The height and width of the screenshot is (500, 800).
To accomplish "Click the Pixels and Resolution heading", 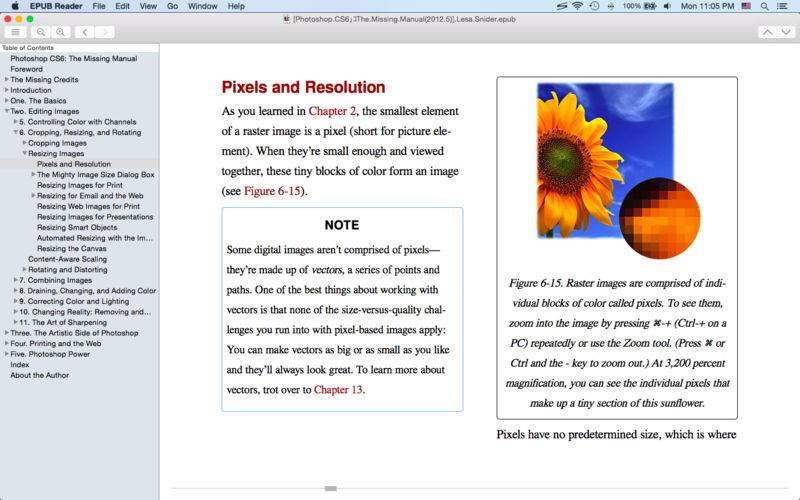I will tap(303, 87).
